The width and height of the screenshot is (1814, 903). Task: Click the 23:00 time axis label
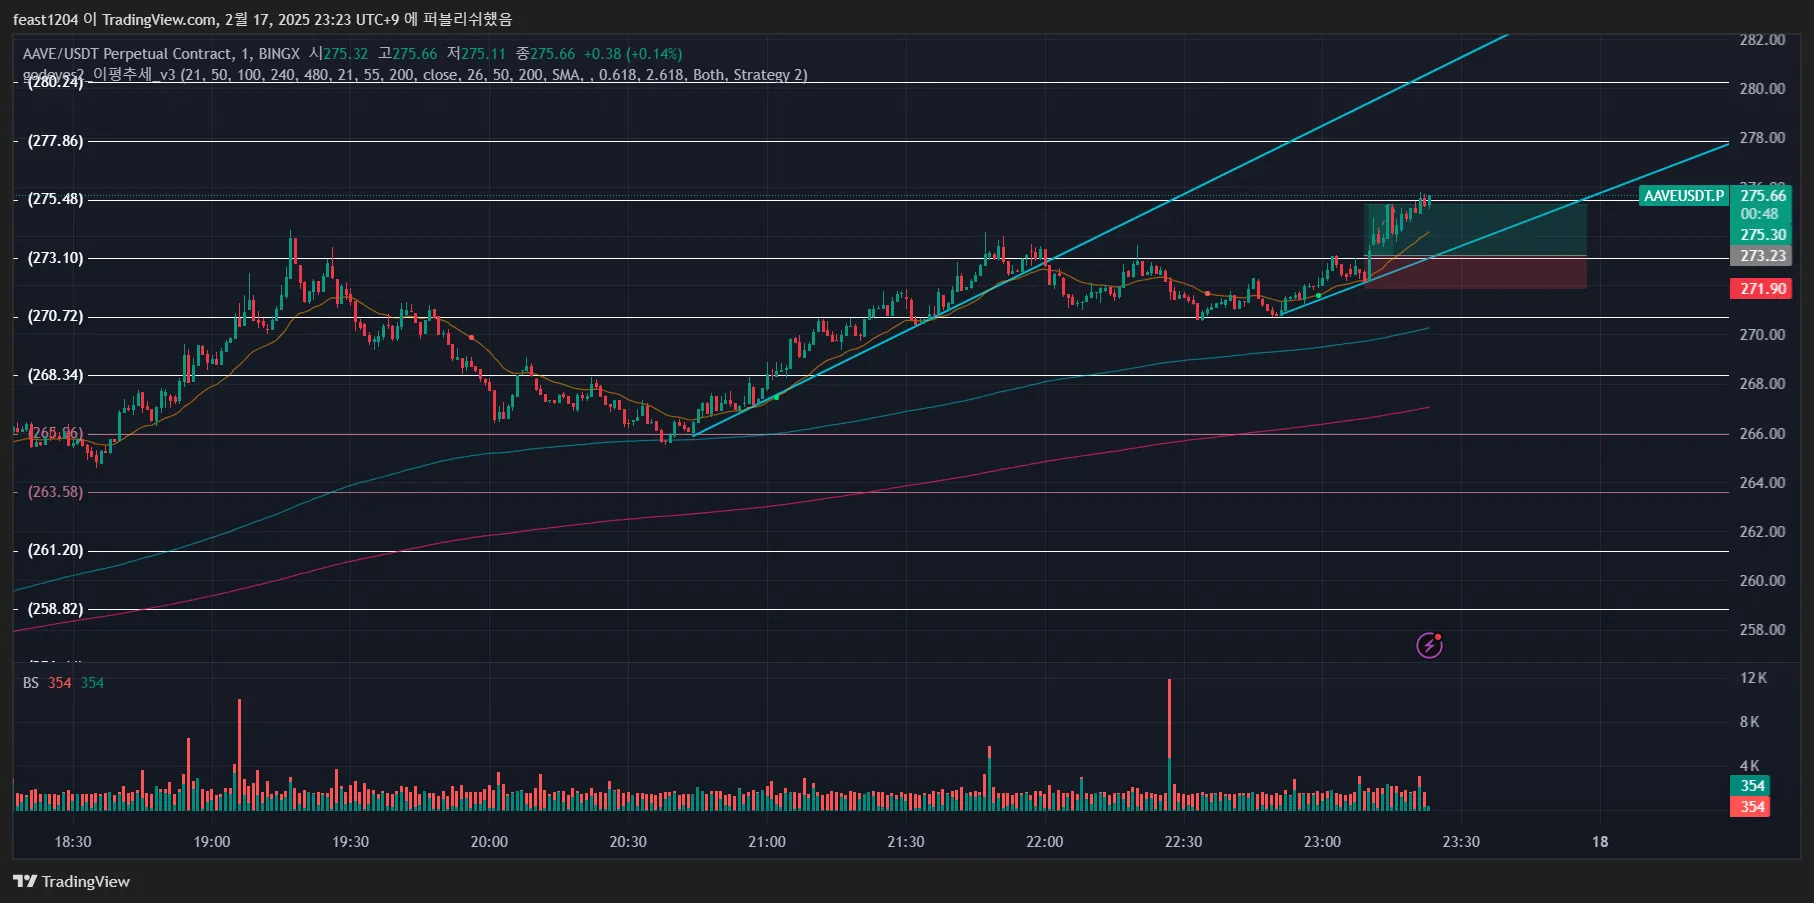coord(1322,842)
